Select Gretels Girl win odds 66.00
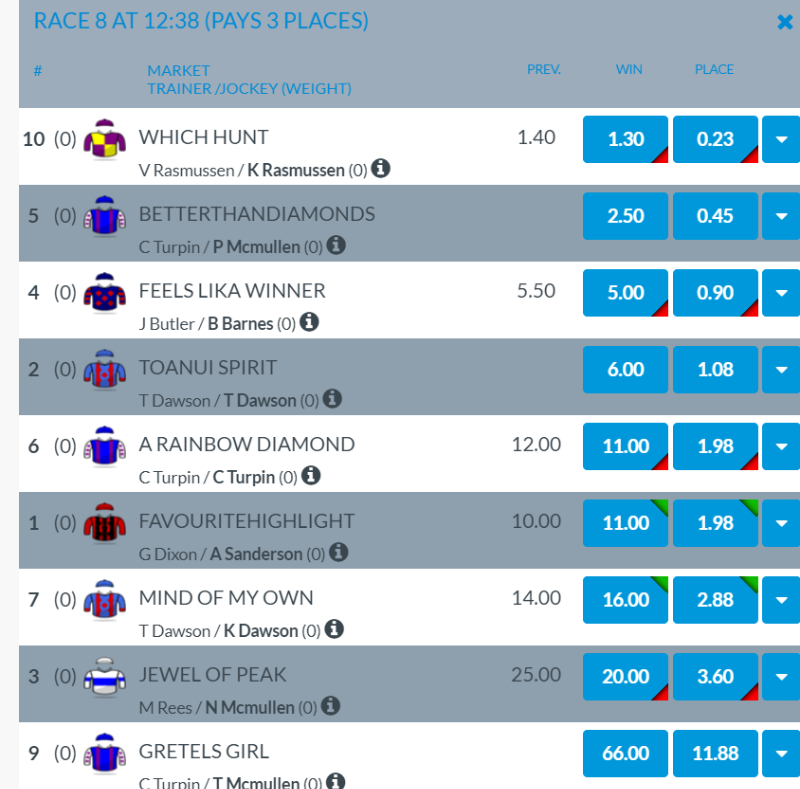The width and height of the screenshot is (800, 789). (x=626, y=754)
